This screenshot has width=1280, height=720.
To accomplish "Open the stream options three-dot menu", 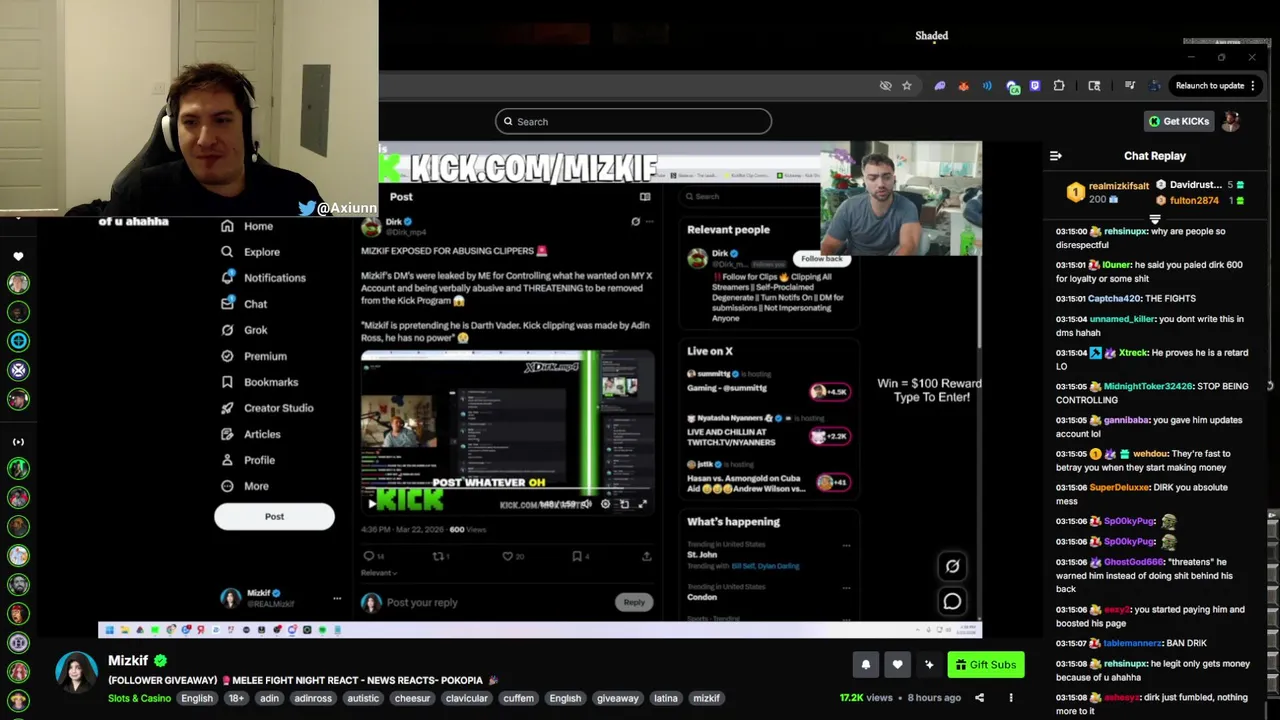I will tap(1011, 698).
